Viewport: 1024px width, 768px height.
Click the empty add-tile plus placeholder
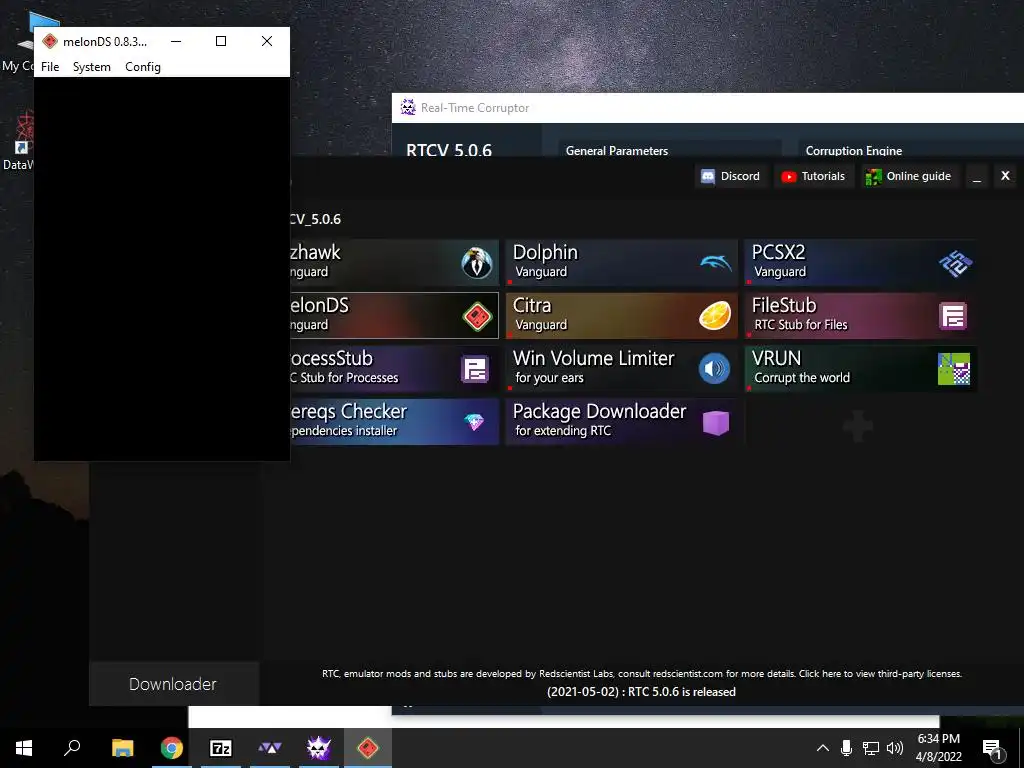[x=858, y=426]
